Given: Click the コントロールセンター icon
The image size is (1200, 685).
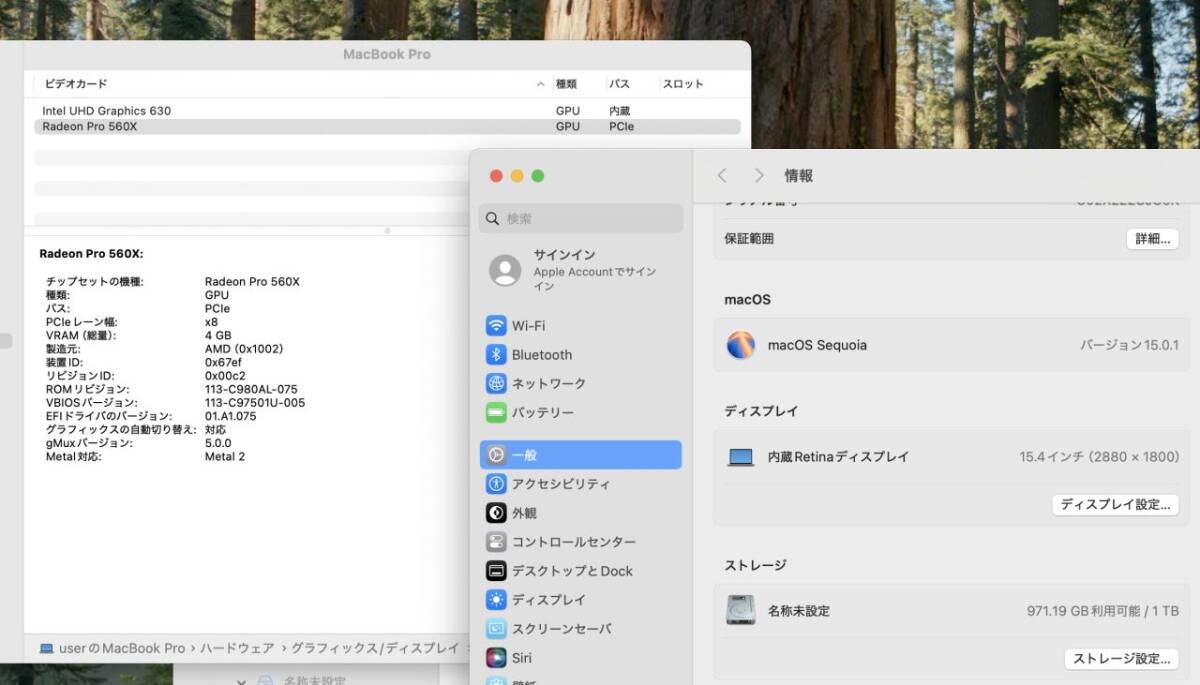Looking at the screenshot, I should click(x=496, y=542).
